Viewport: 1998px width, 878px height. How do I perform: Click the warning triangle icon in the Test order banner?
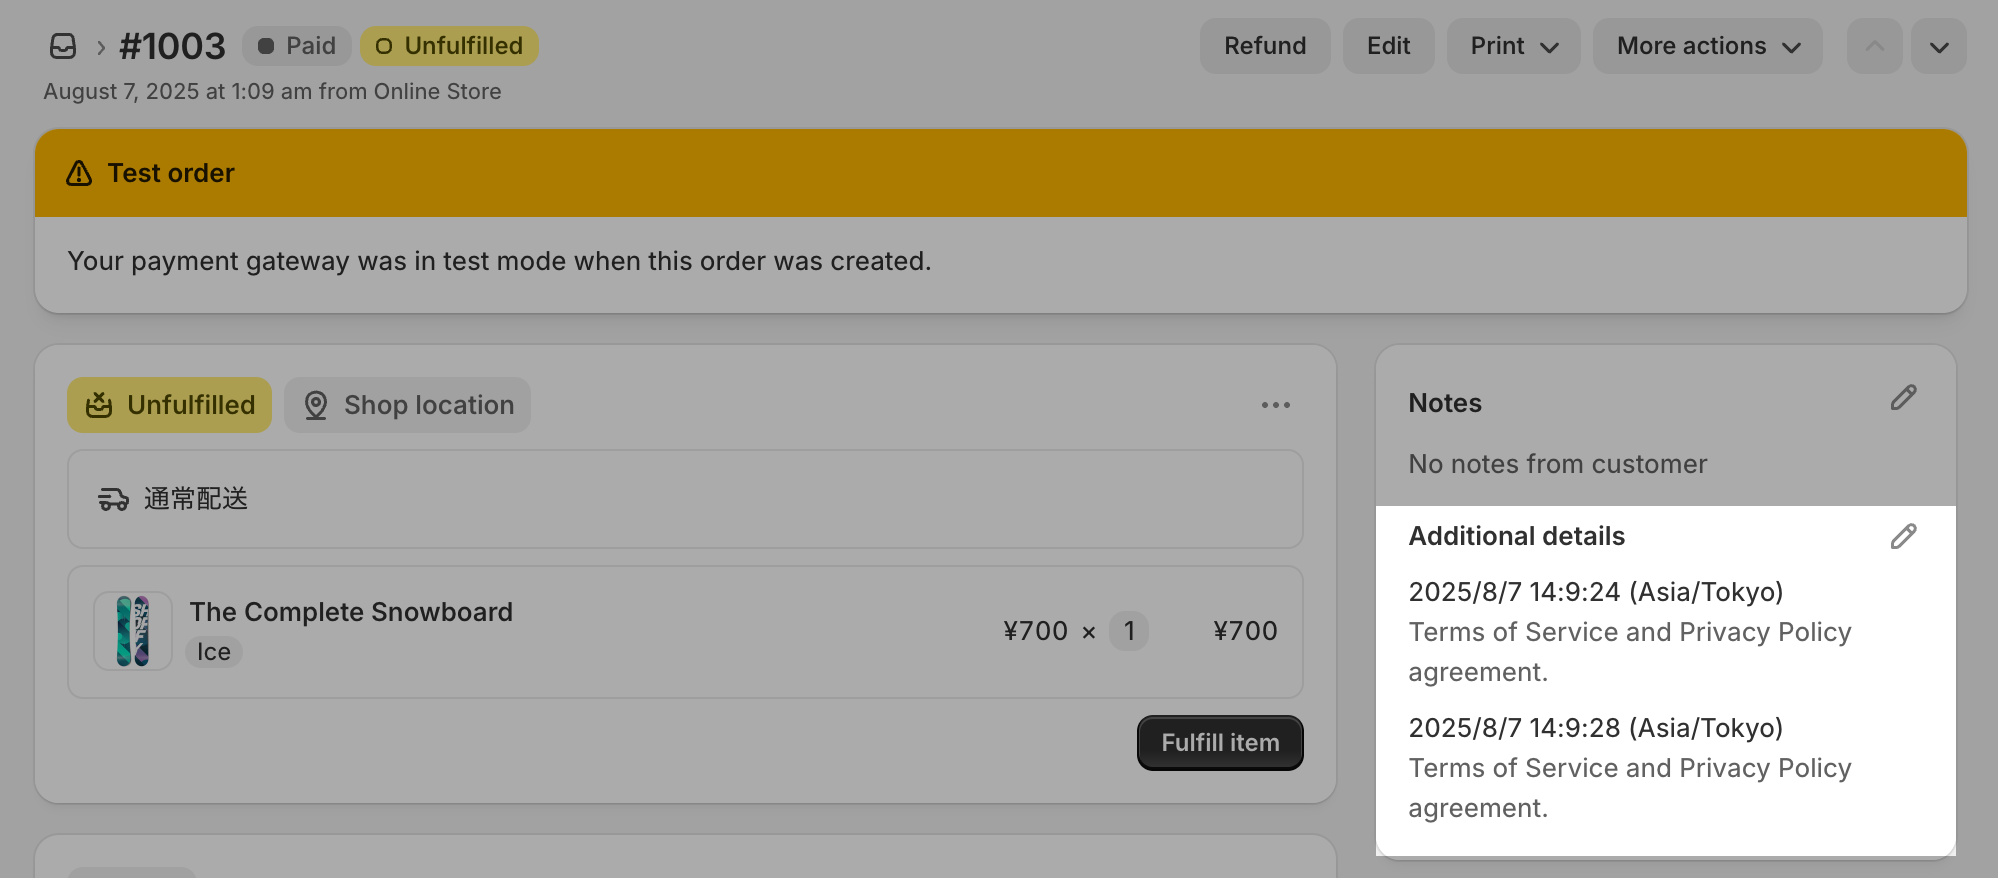coord(79,173)
